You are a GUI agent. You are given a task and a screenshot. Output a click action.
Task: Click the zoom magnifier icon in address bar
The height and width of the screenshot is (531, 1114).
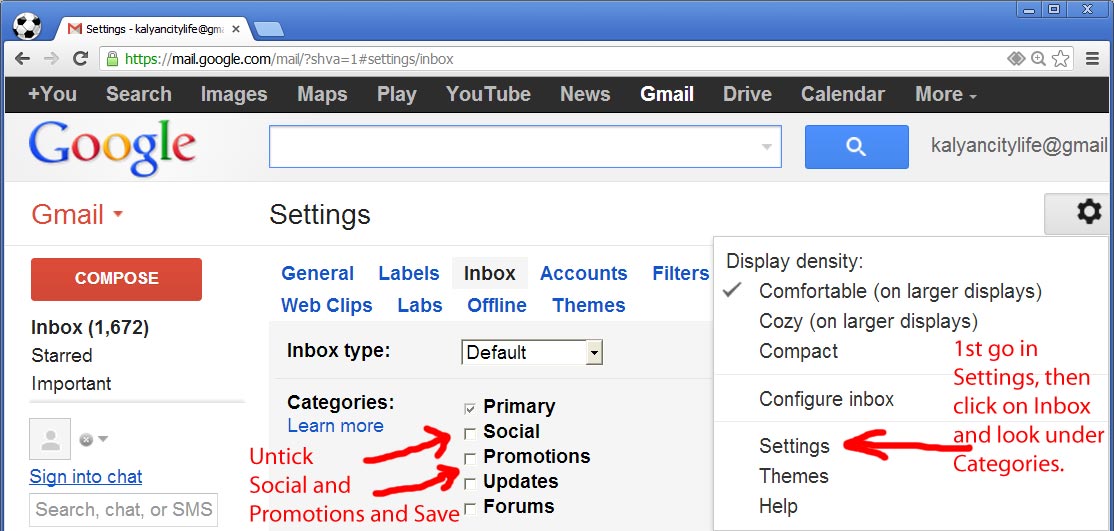tap(1039, 58)
